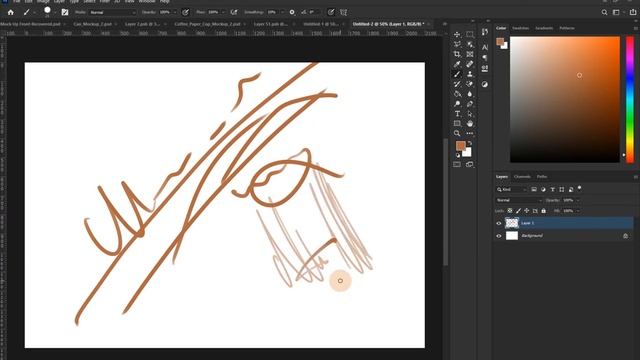Screen dimensions: 640x360
Task: Select the Clone Stamp tool
Action: [x=470, y=74]
